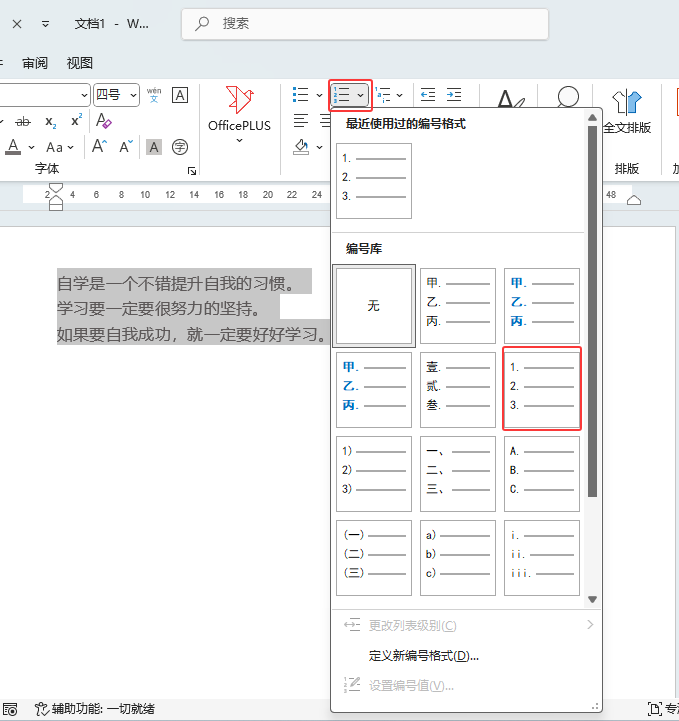The image size is (679, 721).
Task: Select a) b) c) numbering format
Action: pos(458,558)
